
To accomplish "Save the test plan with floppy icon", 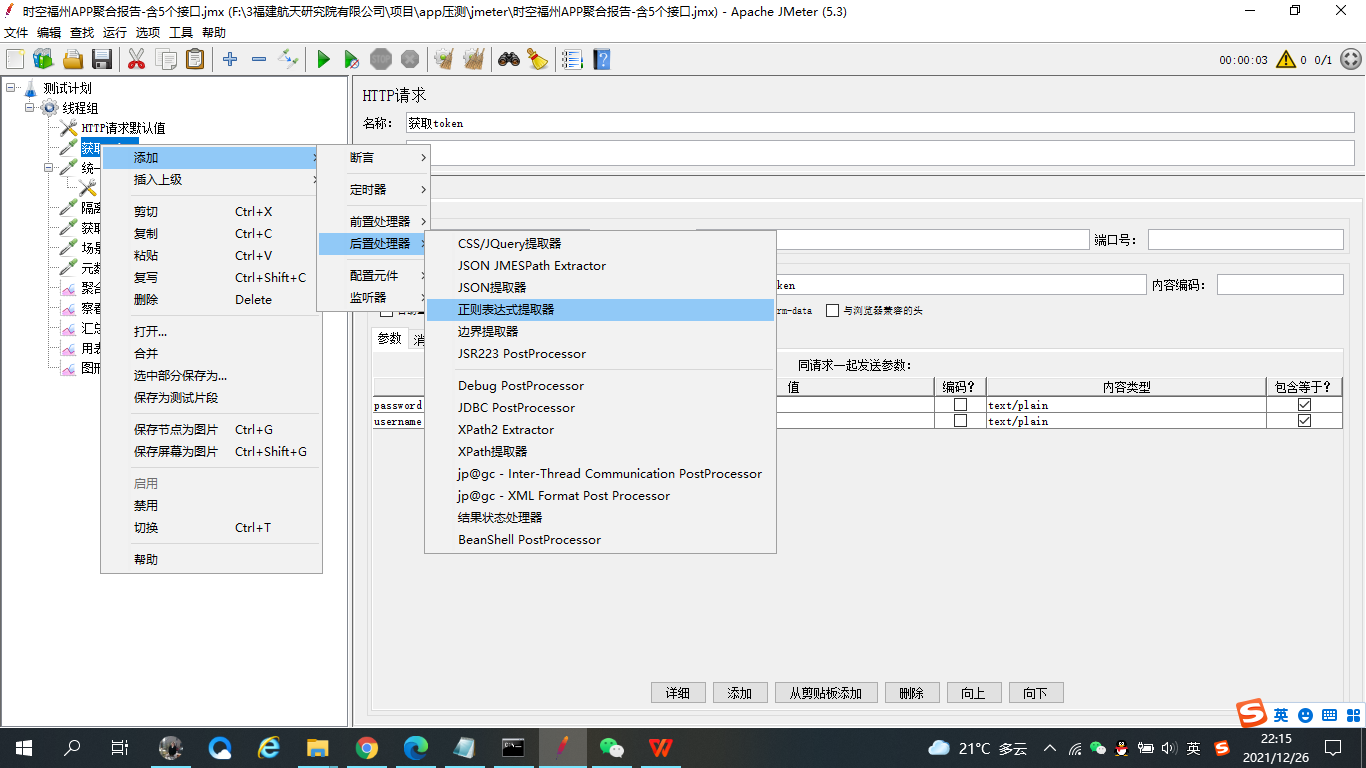I will (x=102, y=60).
